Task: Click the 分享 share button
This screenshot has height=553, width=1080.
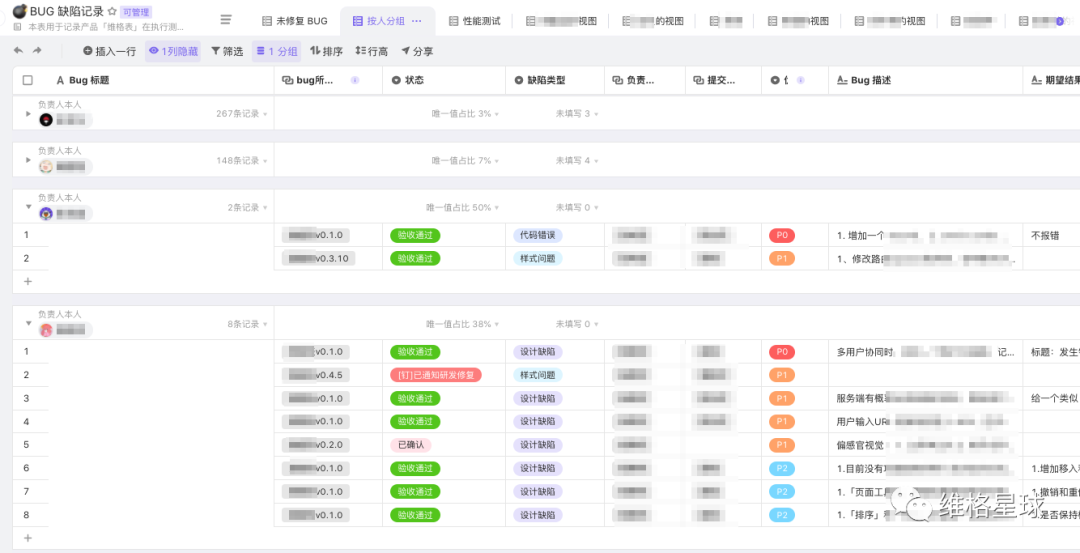Action: click(x=417, y=51)
